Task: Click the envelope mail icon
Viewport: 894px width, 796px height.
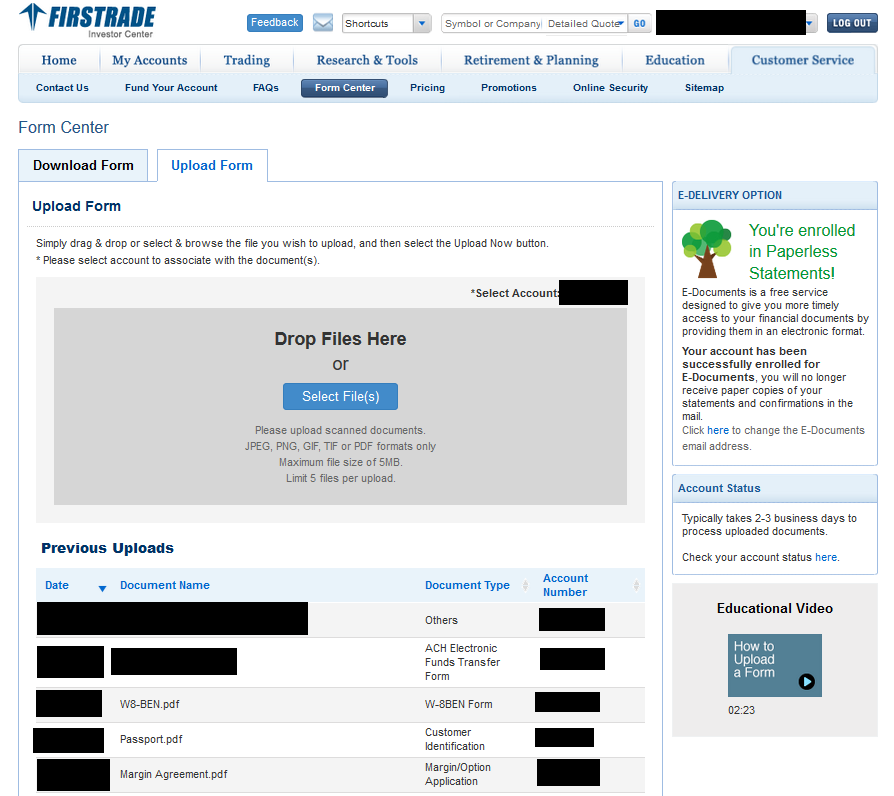Action: coord(323,23)
